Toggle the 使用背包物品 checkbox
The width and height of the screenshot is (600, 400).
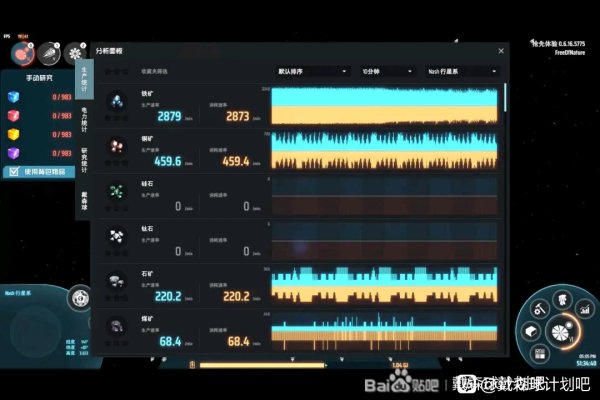click(13, 172)
